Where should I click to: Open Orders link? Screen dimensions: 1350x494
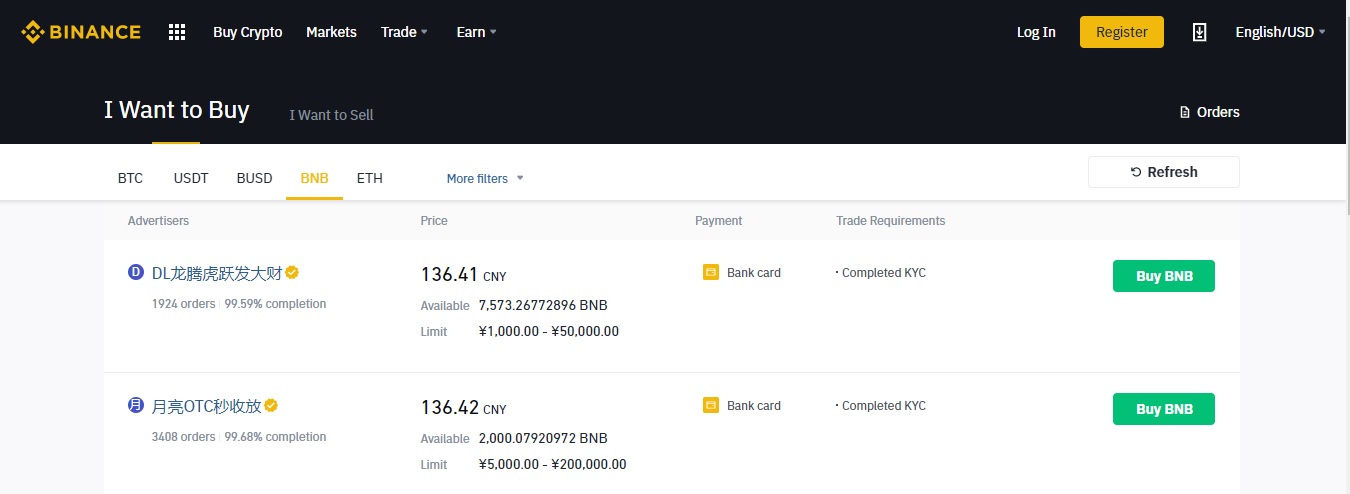[x=1210, y=112]
